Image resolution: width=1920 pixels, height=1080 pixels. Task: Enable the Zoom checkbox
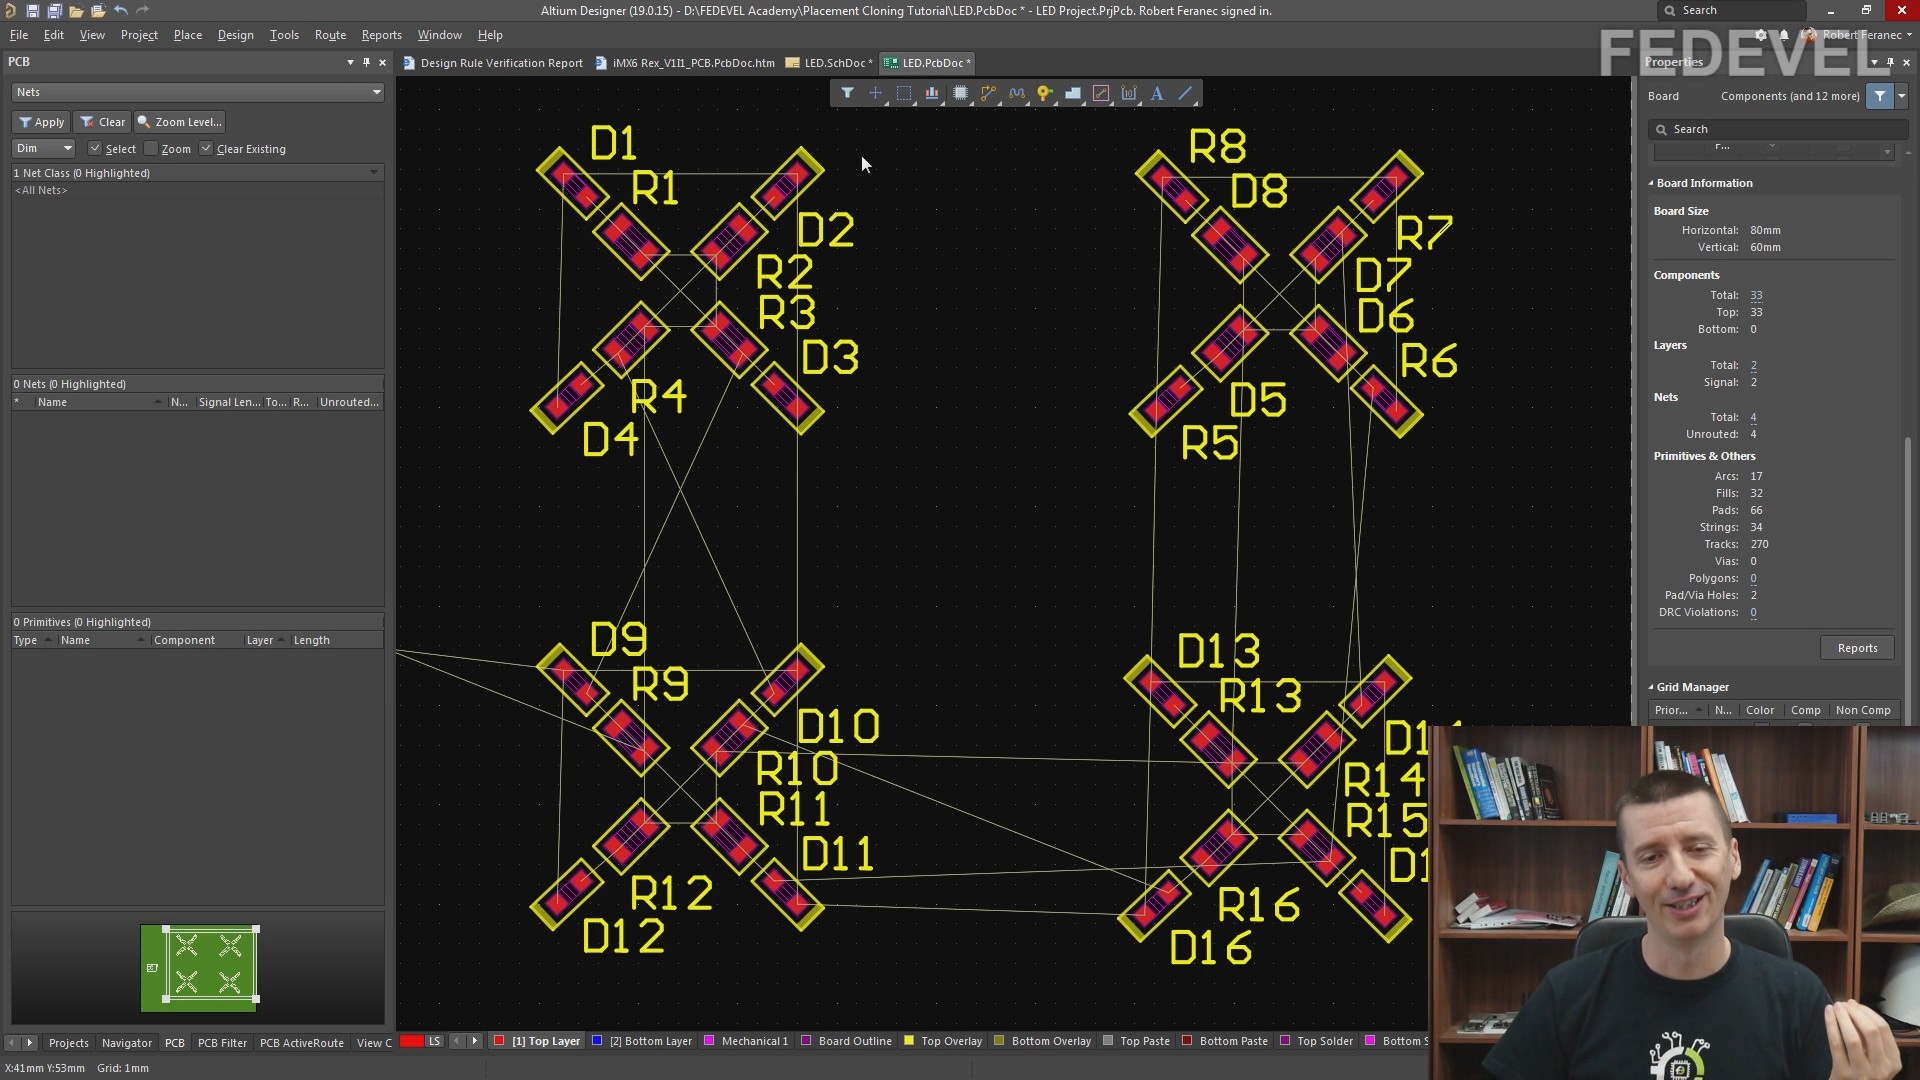151,149
